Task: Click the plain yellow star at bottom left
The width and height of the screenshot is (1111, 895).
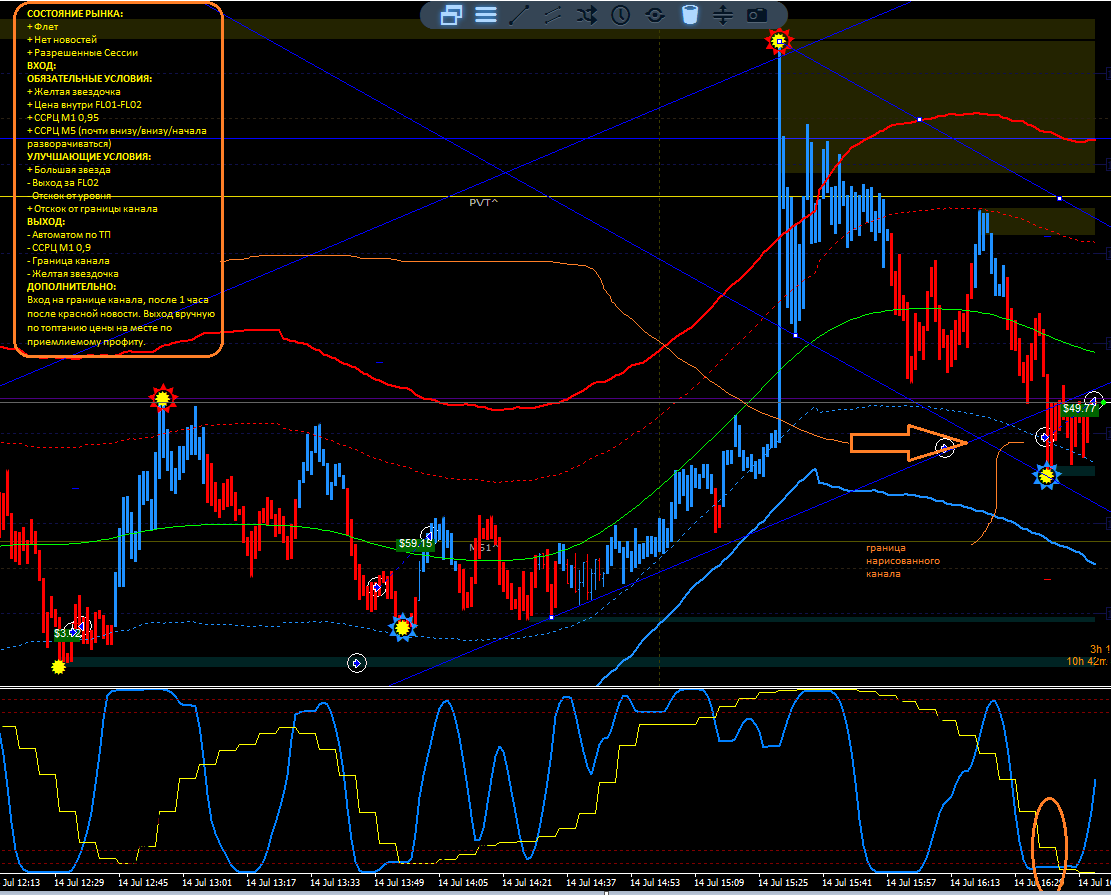Action: (58, 667)
